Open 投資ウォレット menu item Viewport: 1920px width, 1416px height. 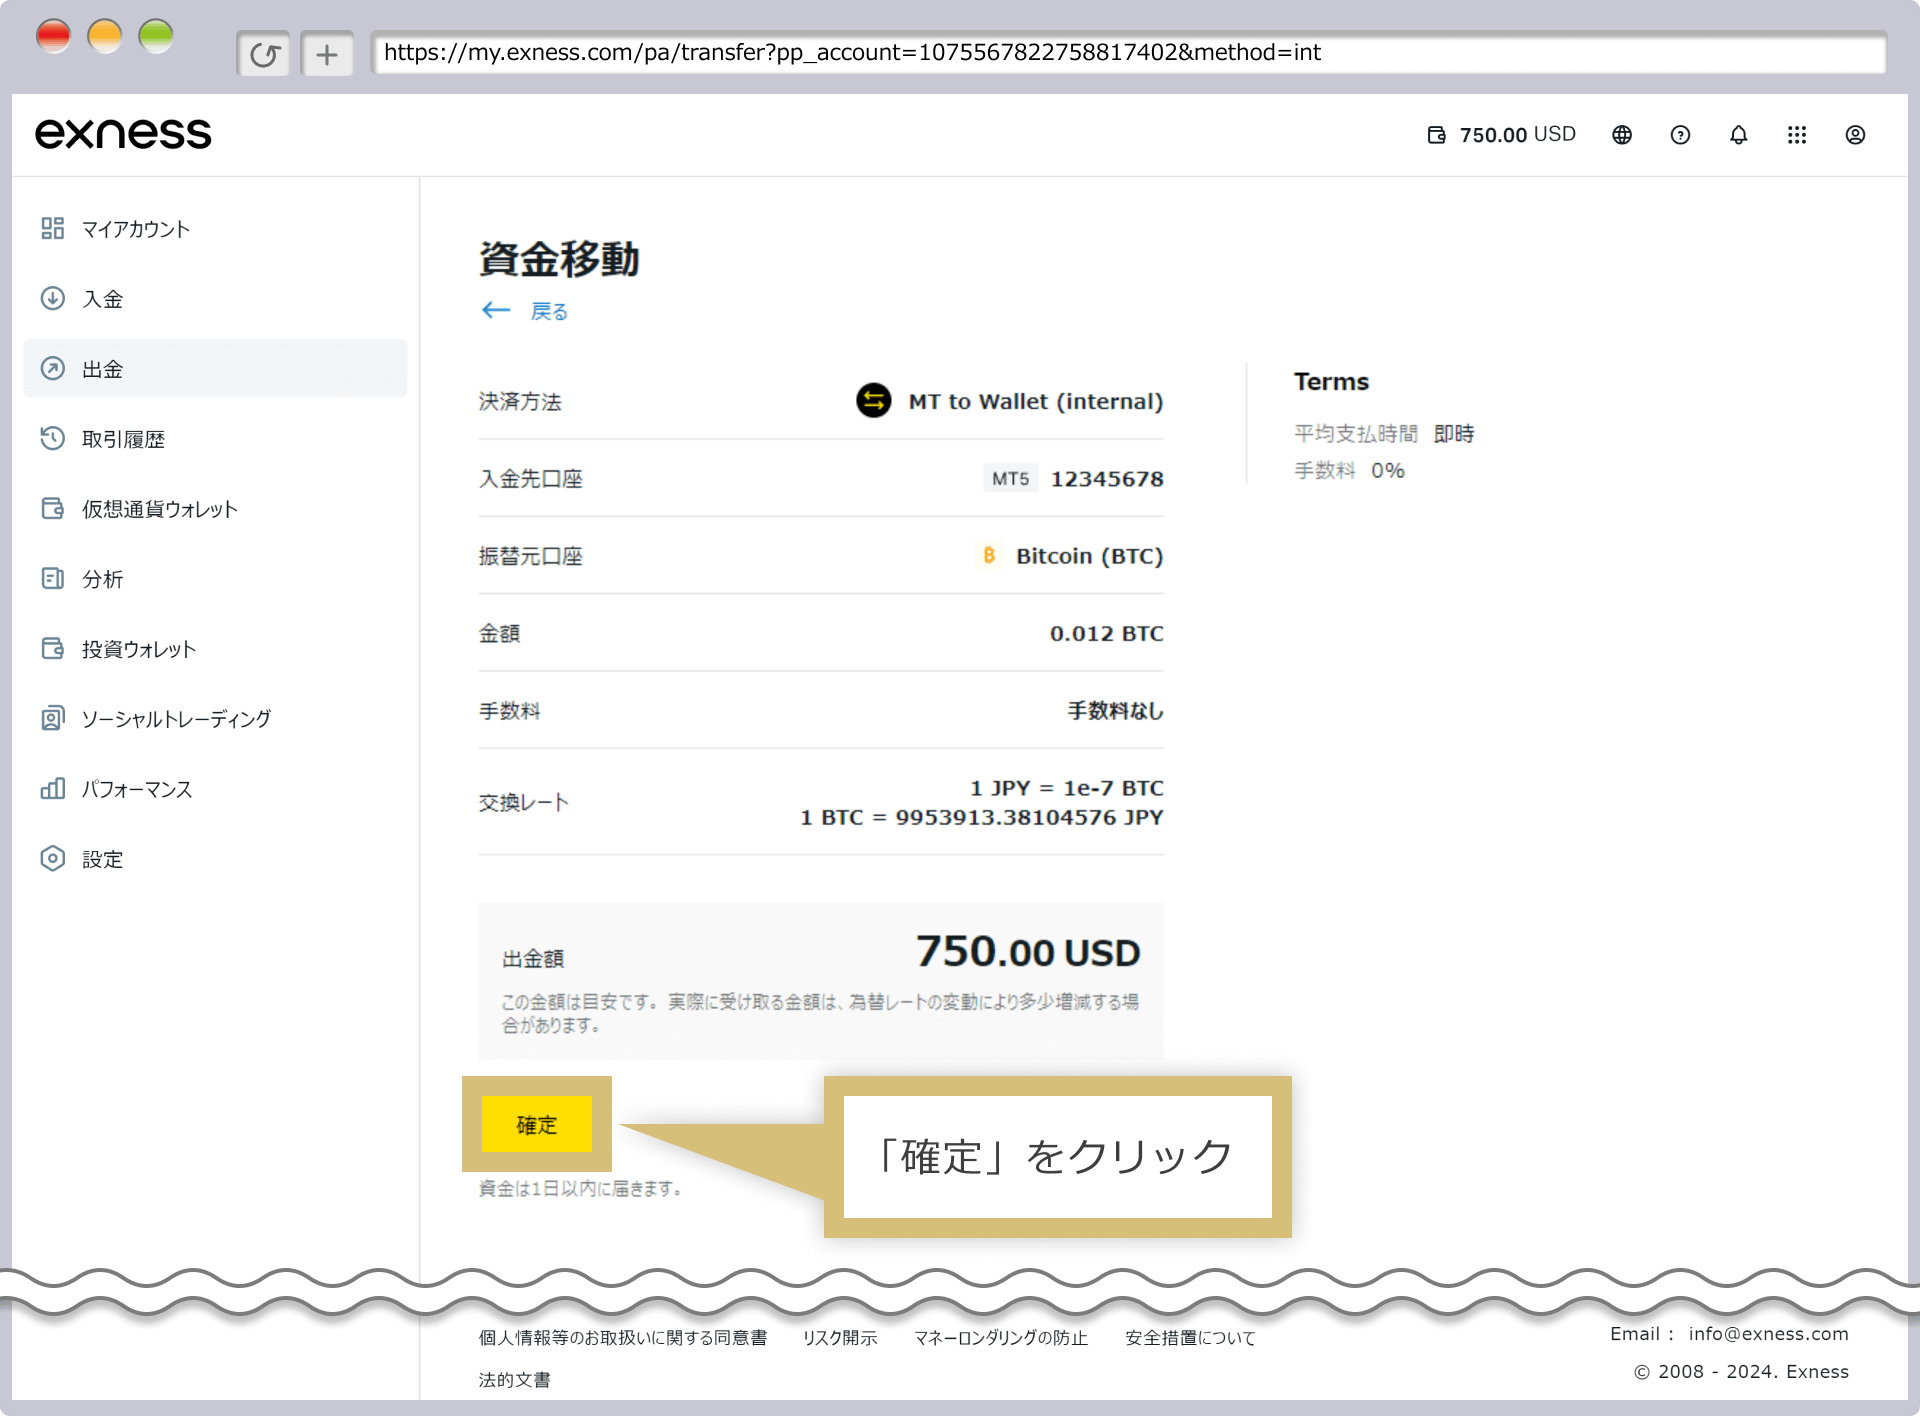pos(215,648)
